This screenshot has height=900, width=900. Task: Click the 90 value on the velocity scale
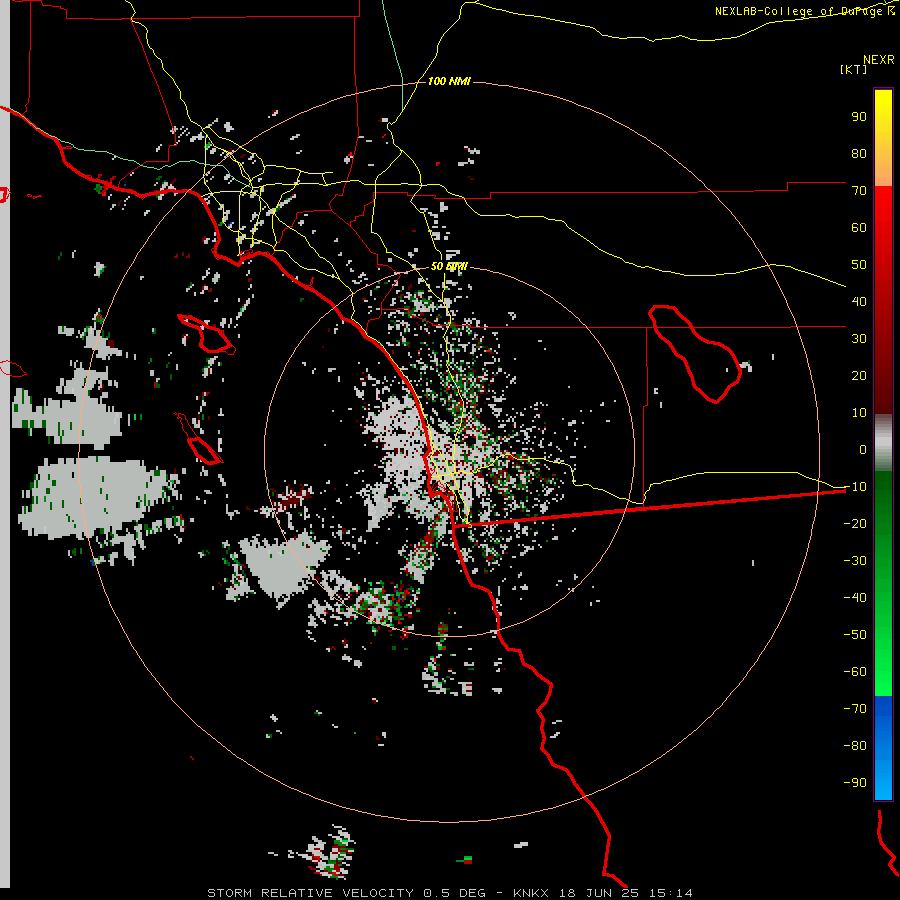click(859, 117)
